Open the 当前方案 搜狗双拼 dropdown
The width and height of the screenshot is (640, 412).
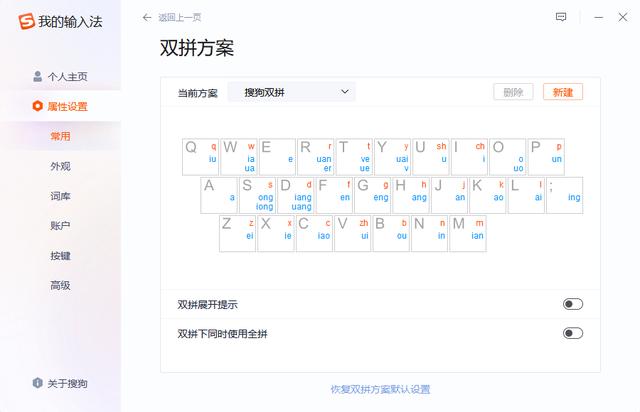291,92
